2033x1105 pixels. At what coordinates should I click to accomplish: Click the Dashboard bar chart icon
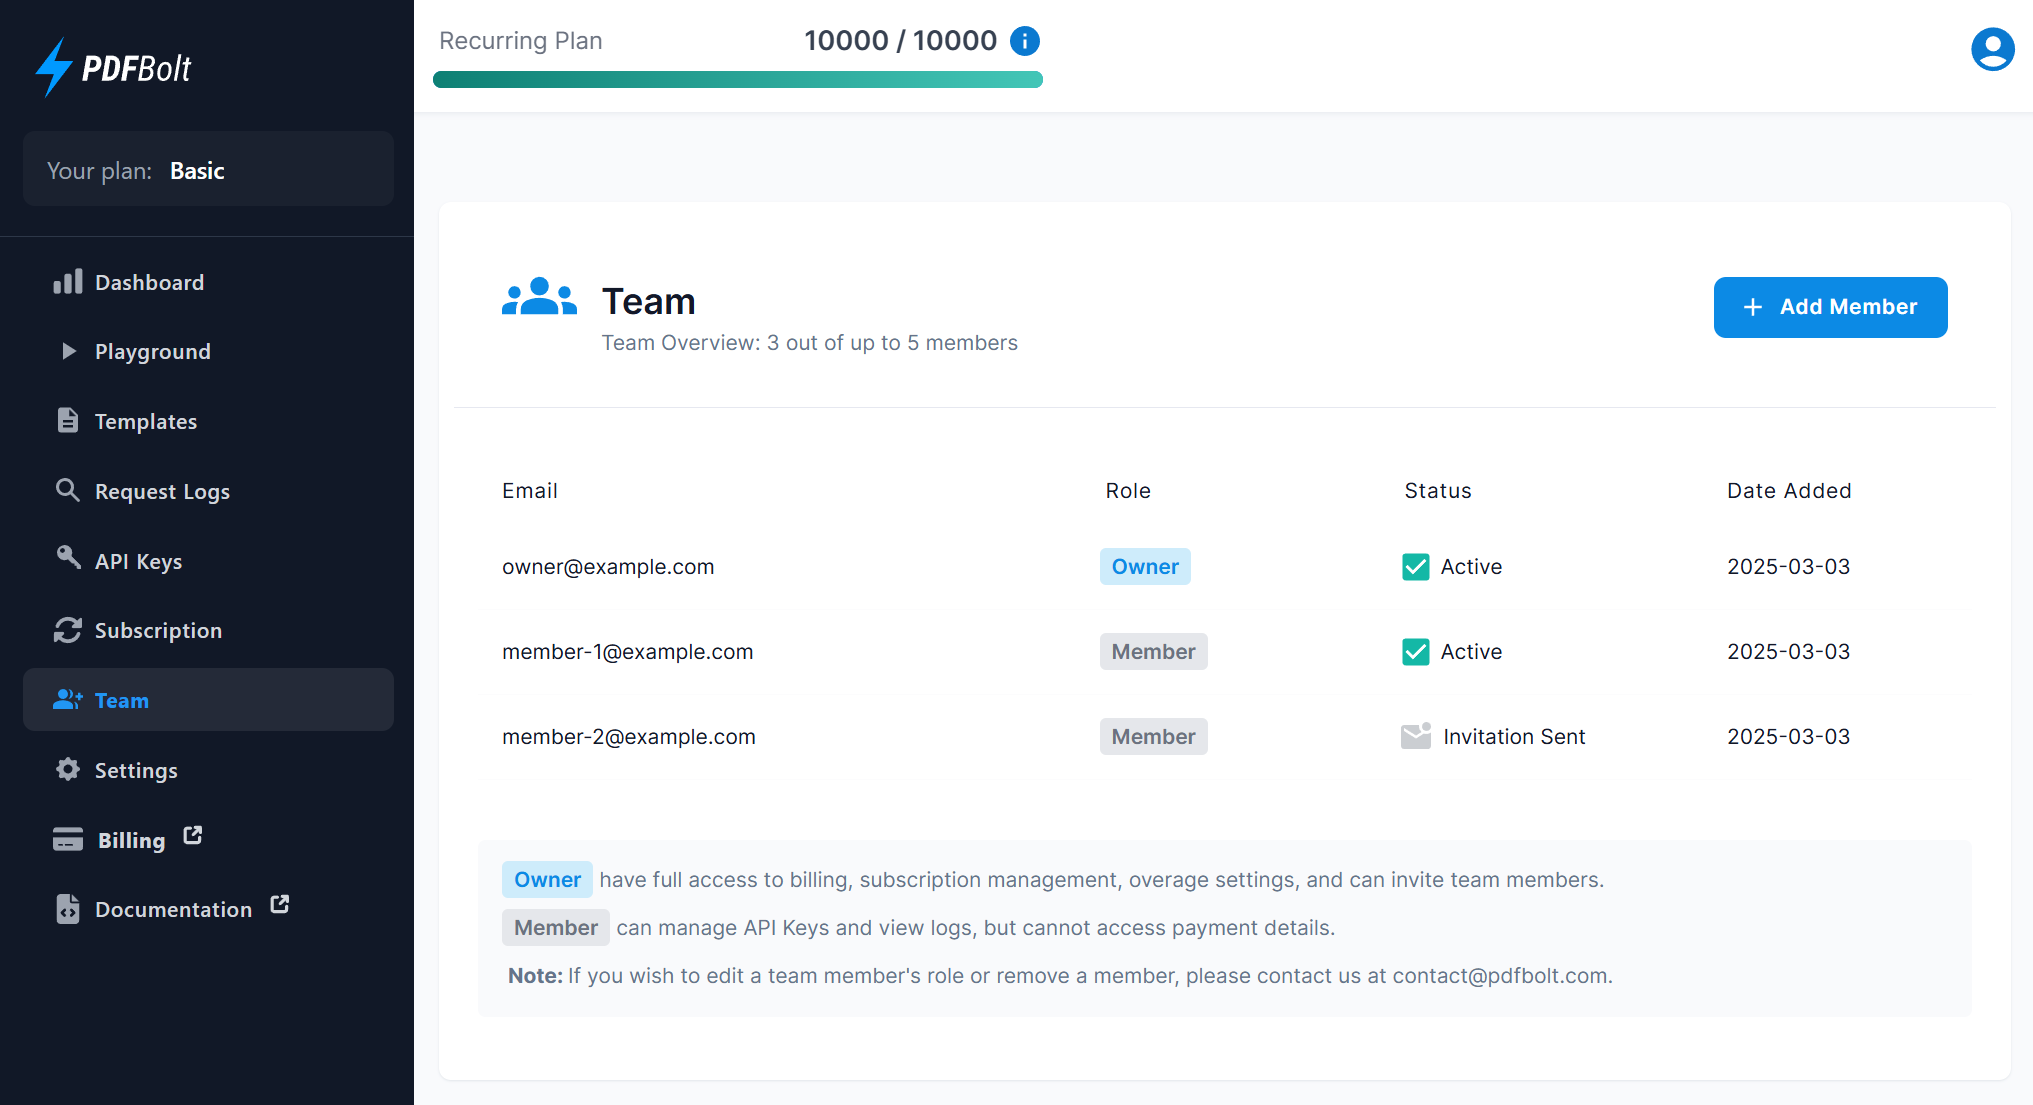68,282
